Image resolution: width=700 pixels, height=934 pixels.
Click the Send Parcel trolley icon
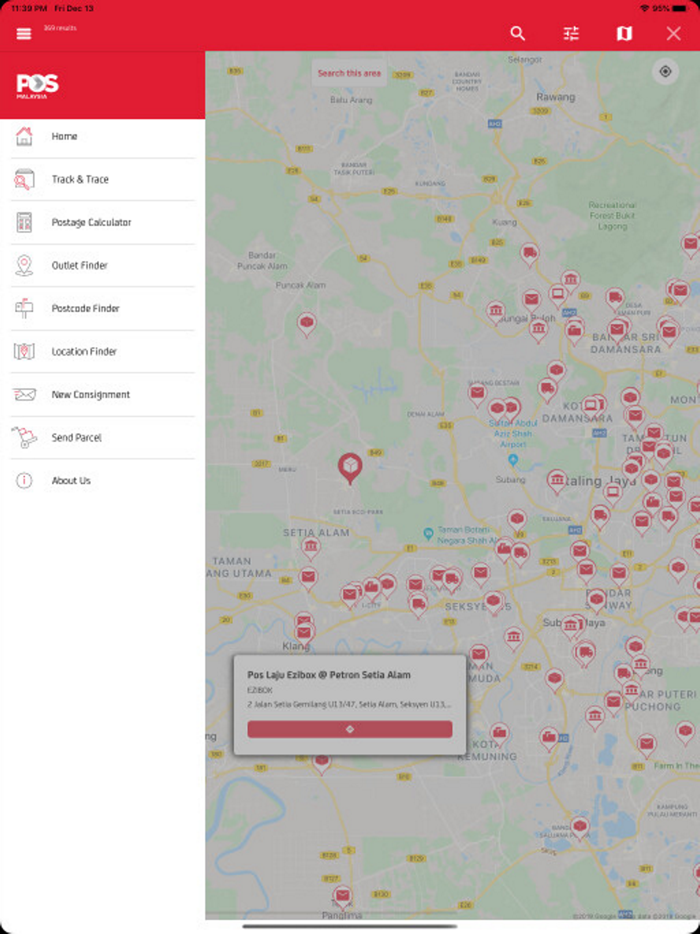(x=24, y=437)
